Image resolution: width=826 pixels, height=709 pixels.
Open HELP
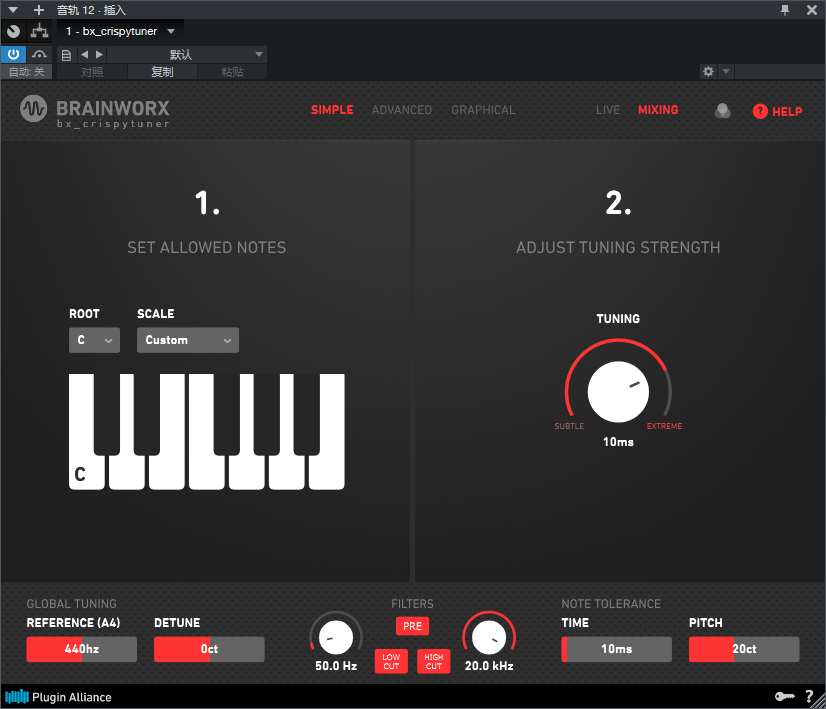coord(778,111)
